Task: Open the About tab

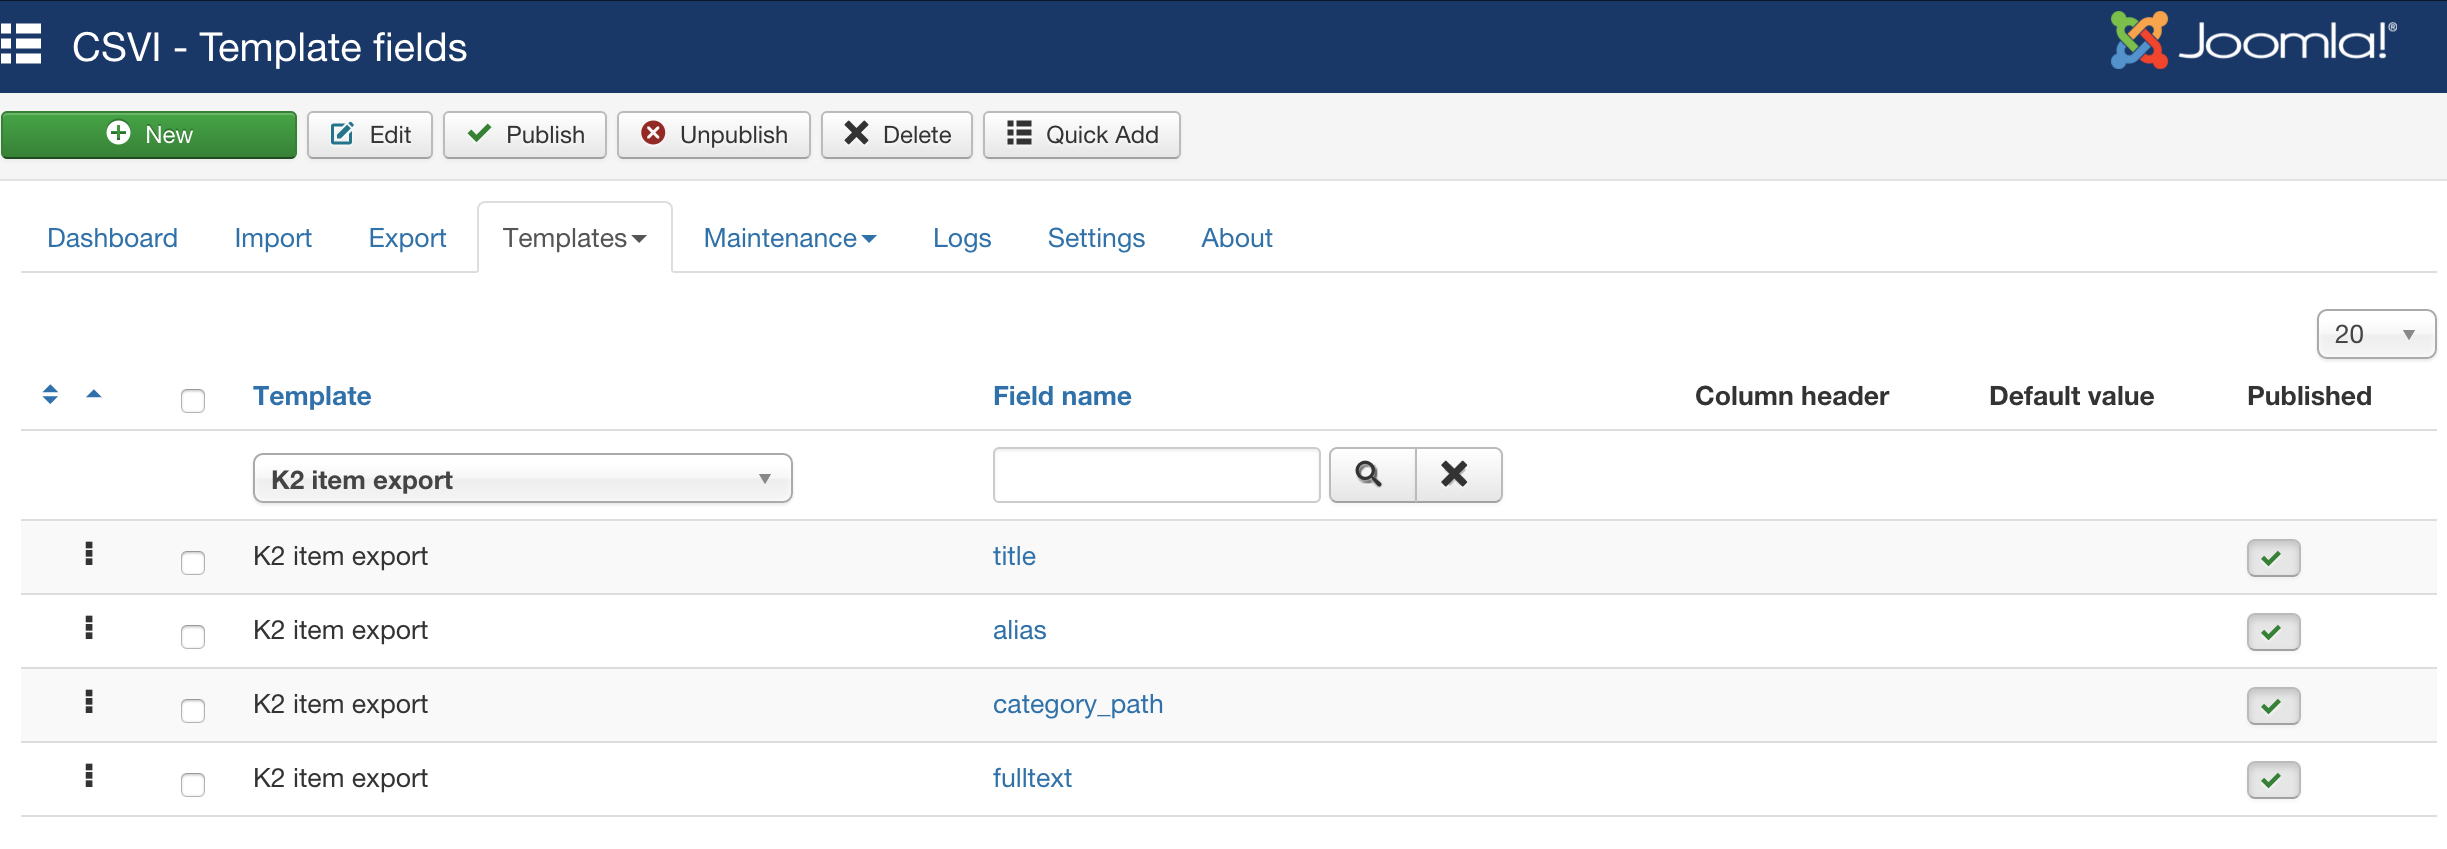Action: click(x=1237, y=238)
